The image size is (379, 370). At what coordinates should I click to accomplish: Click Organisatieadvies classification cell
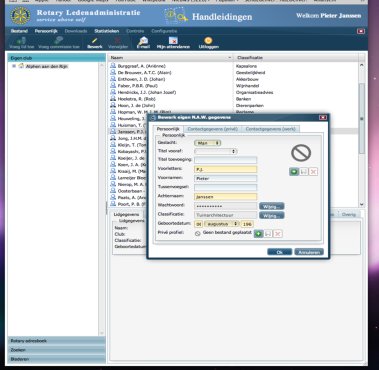(x=254, y=92)
